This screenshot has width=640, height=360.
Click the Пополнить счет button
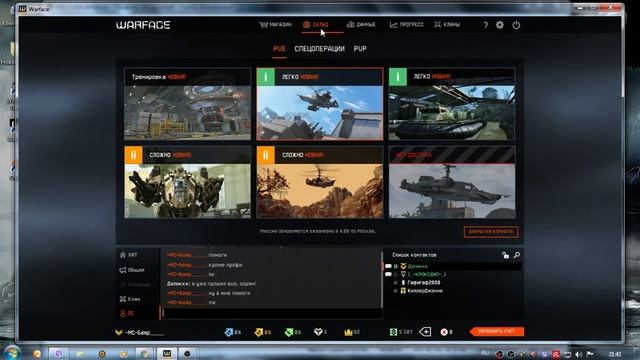tap(497, 331)
